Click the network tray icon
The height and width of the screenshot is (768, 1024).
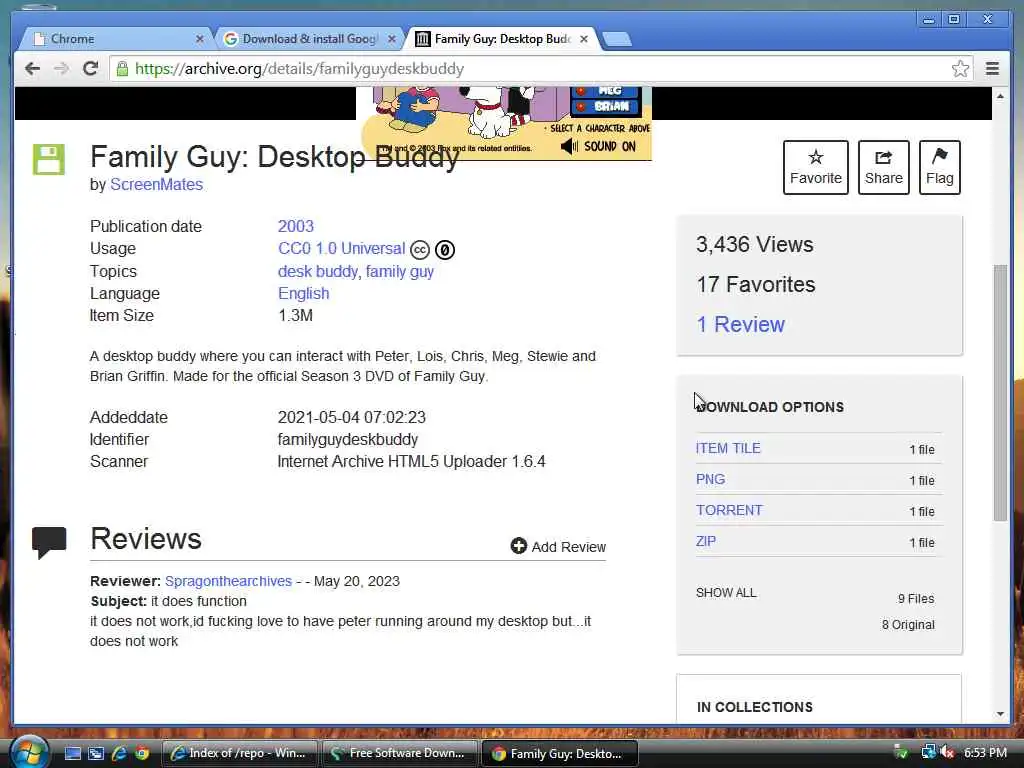pyautogui.click(x=928, y=753)
